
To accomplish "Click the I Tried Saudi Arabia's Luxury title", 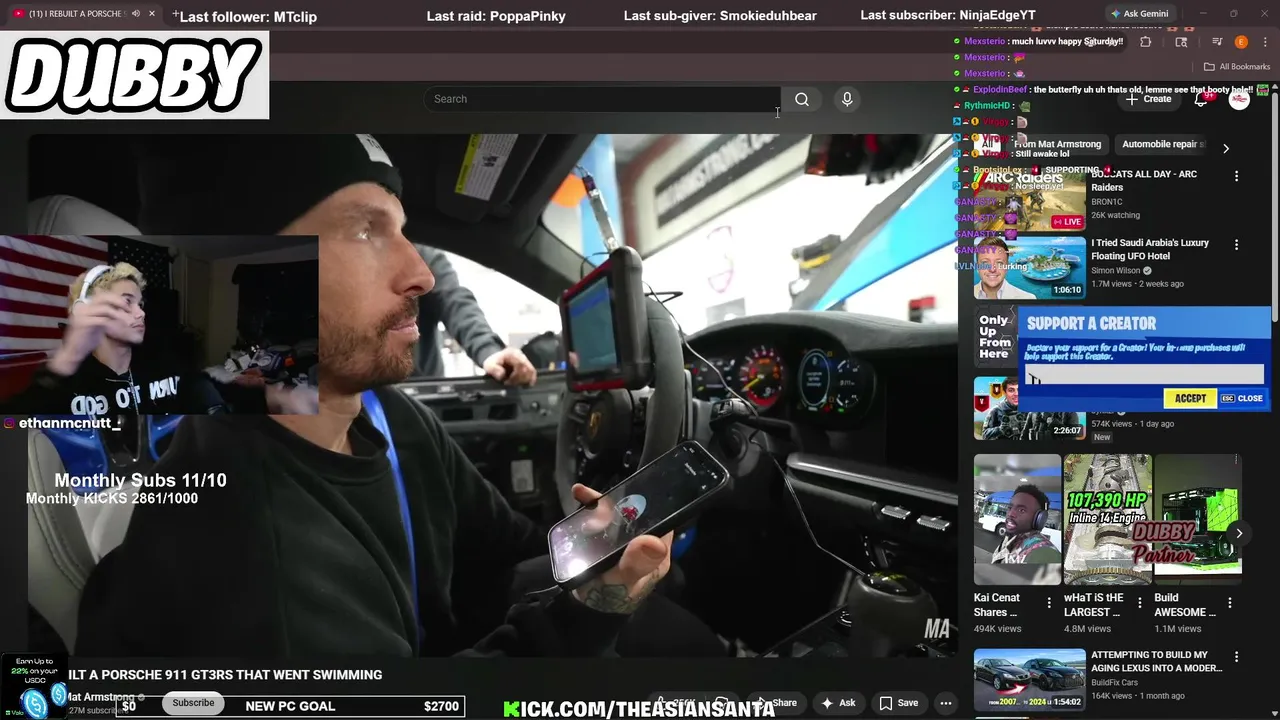I will click(1150, 249).
